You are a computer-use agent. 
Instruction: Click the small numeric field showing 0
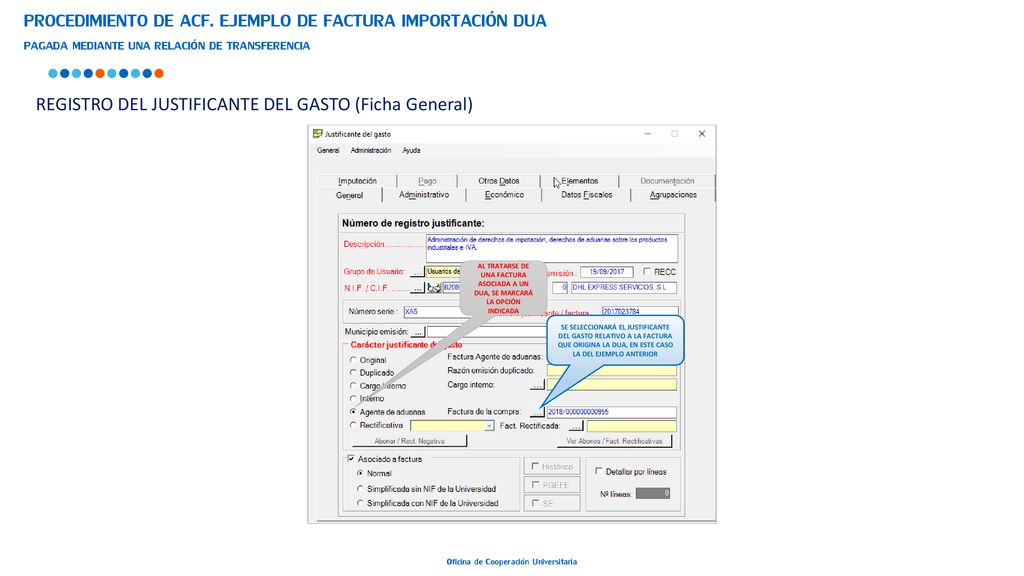[560, 287]
